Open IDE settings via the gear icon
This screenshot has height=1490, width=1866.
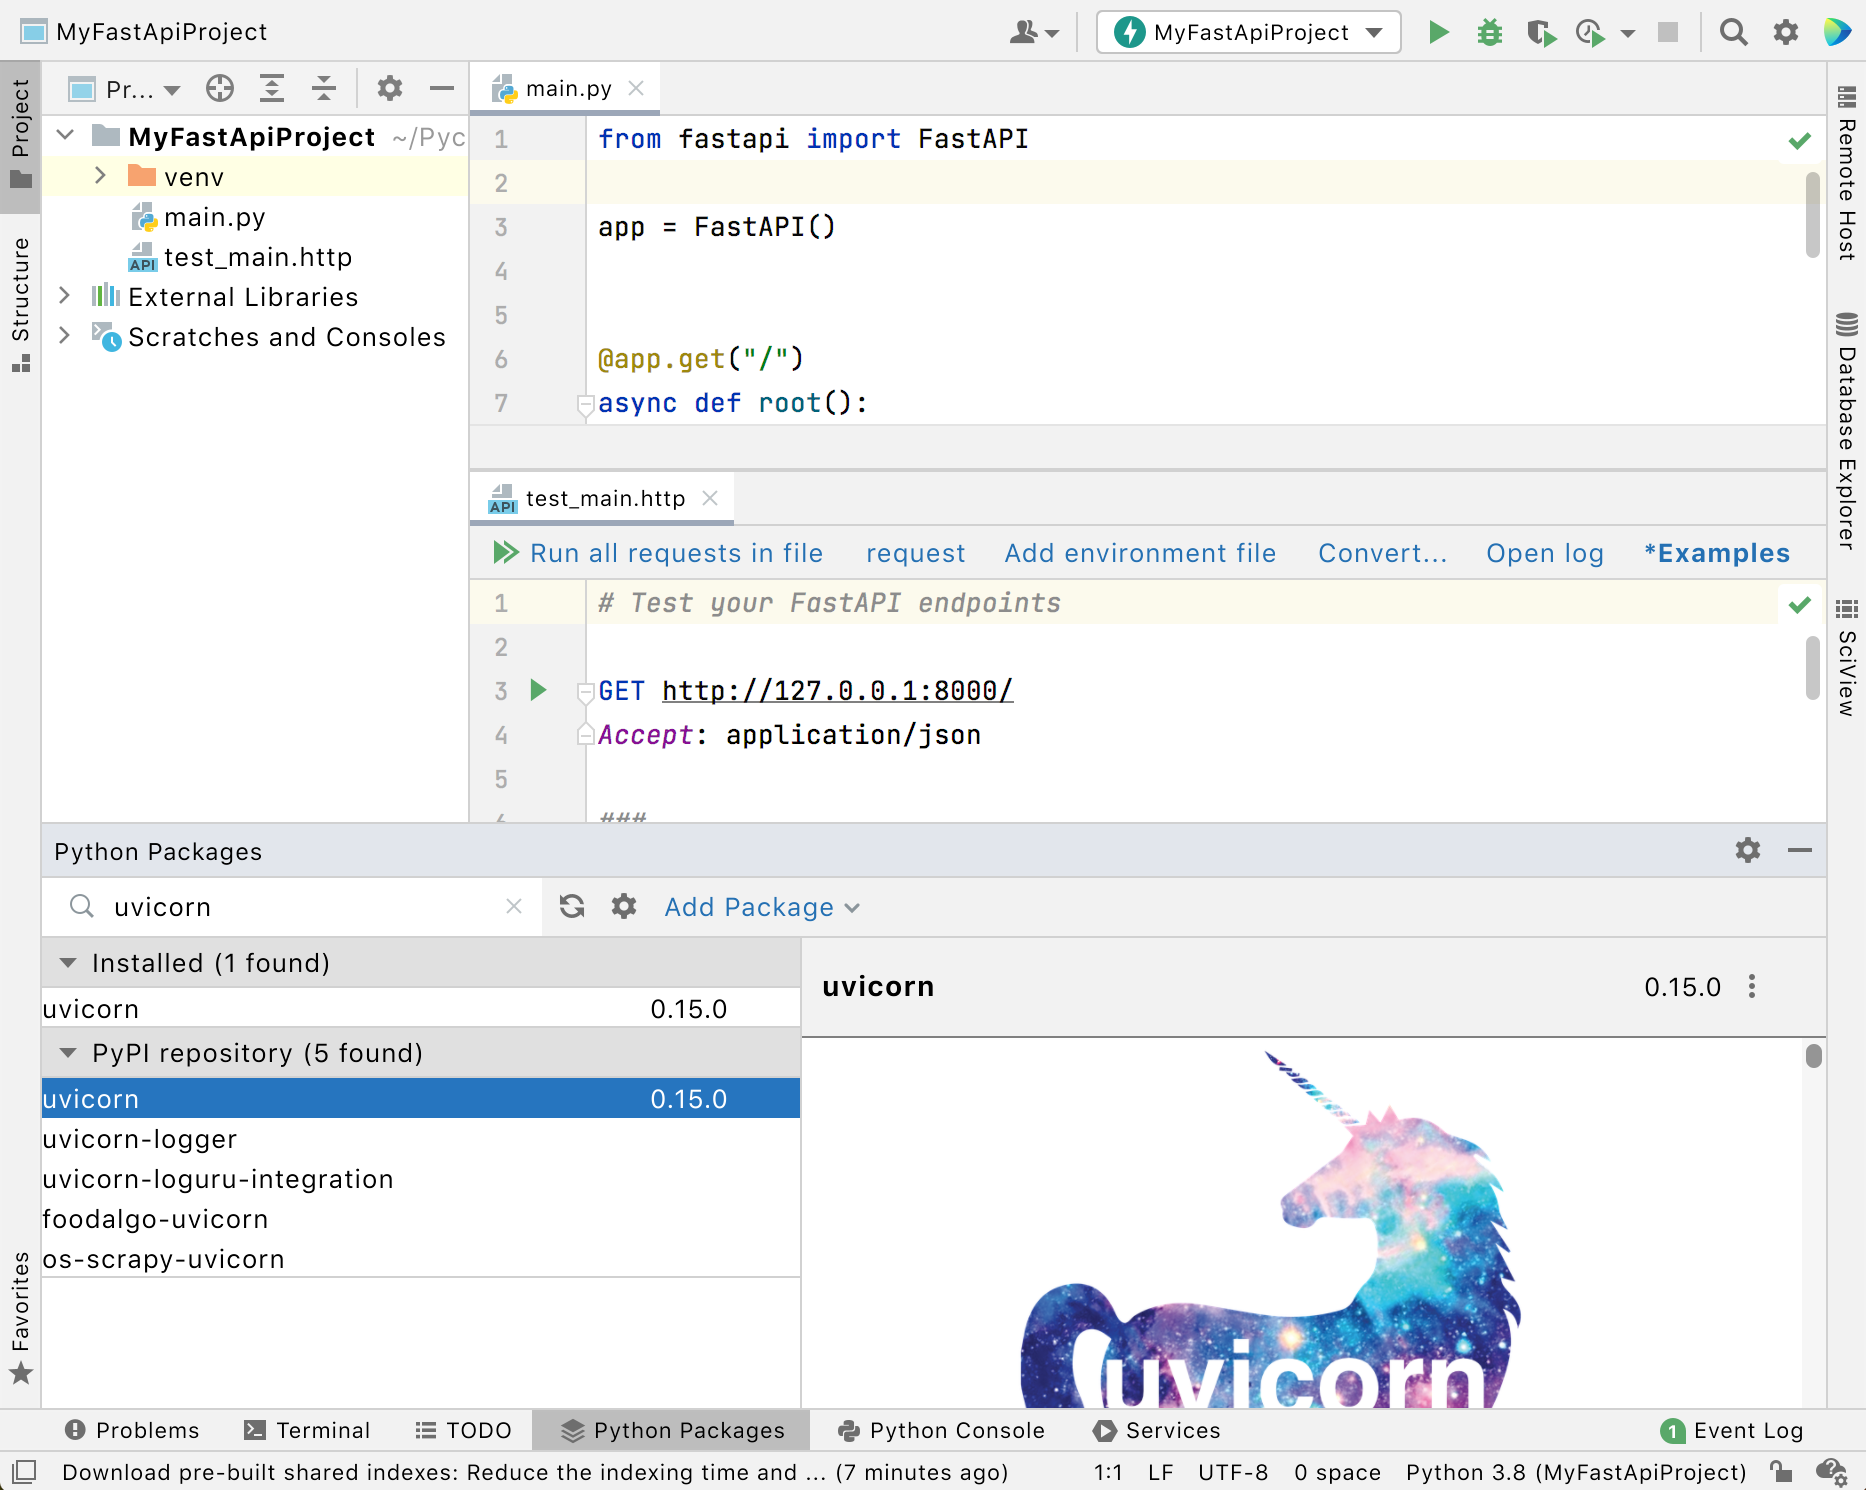[1786, 31]
